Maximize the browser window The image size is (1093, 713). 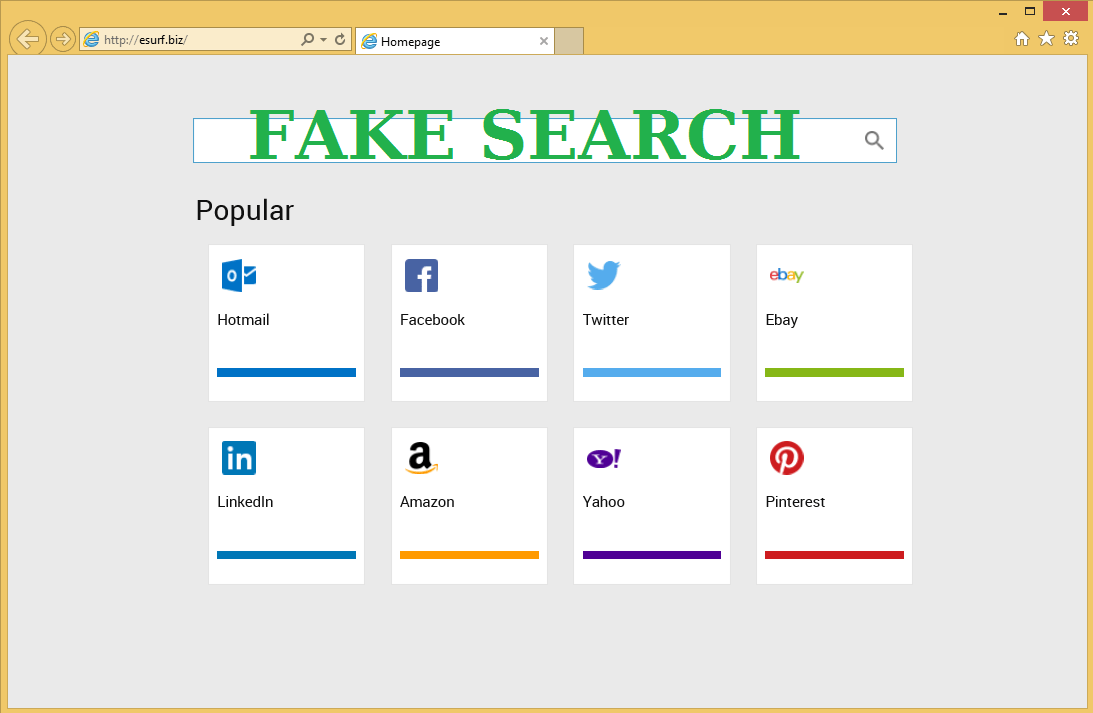[1030, 11]
